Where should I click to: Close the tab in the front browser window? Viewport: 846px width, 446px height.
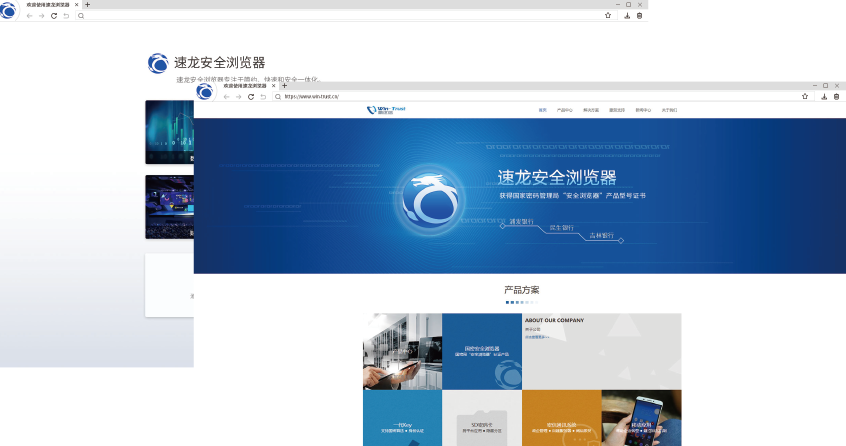coord(274,85)
